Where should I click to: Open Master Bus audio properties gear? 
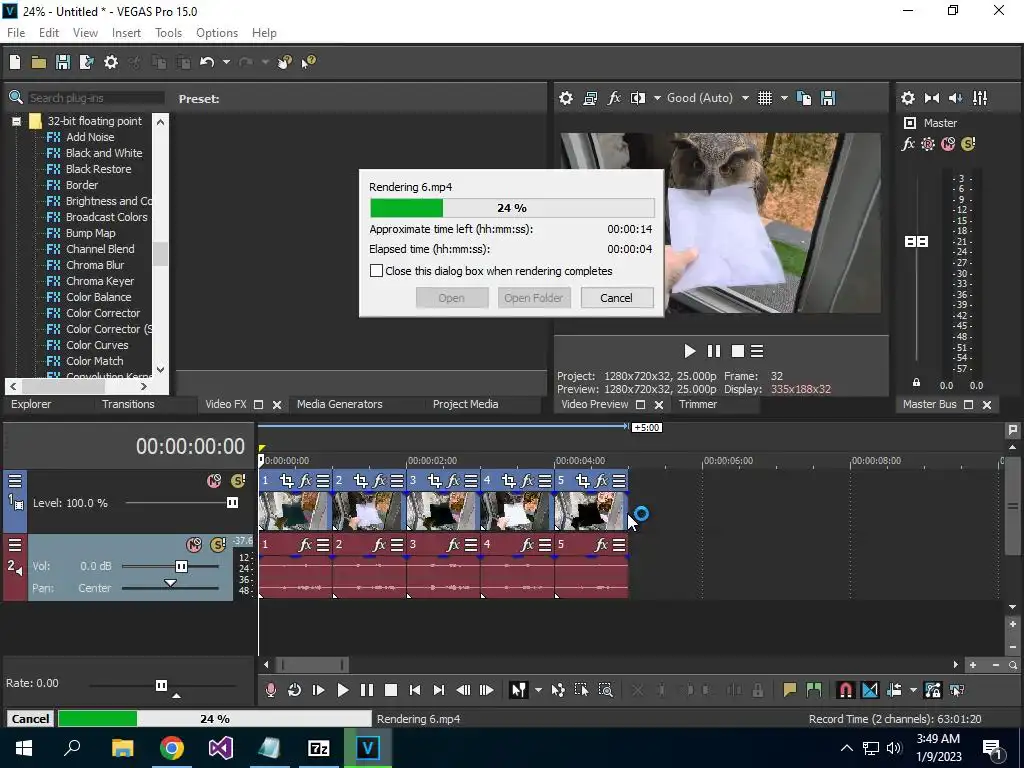(x=907, y=98)
